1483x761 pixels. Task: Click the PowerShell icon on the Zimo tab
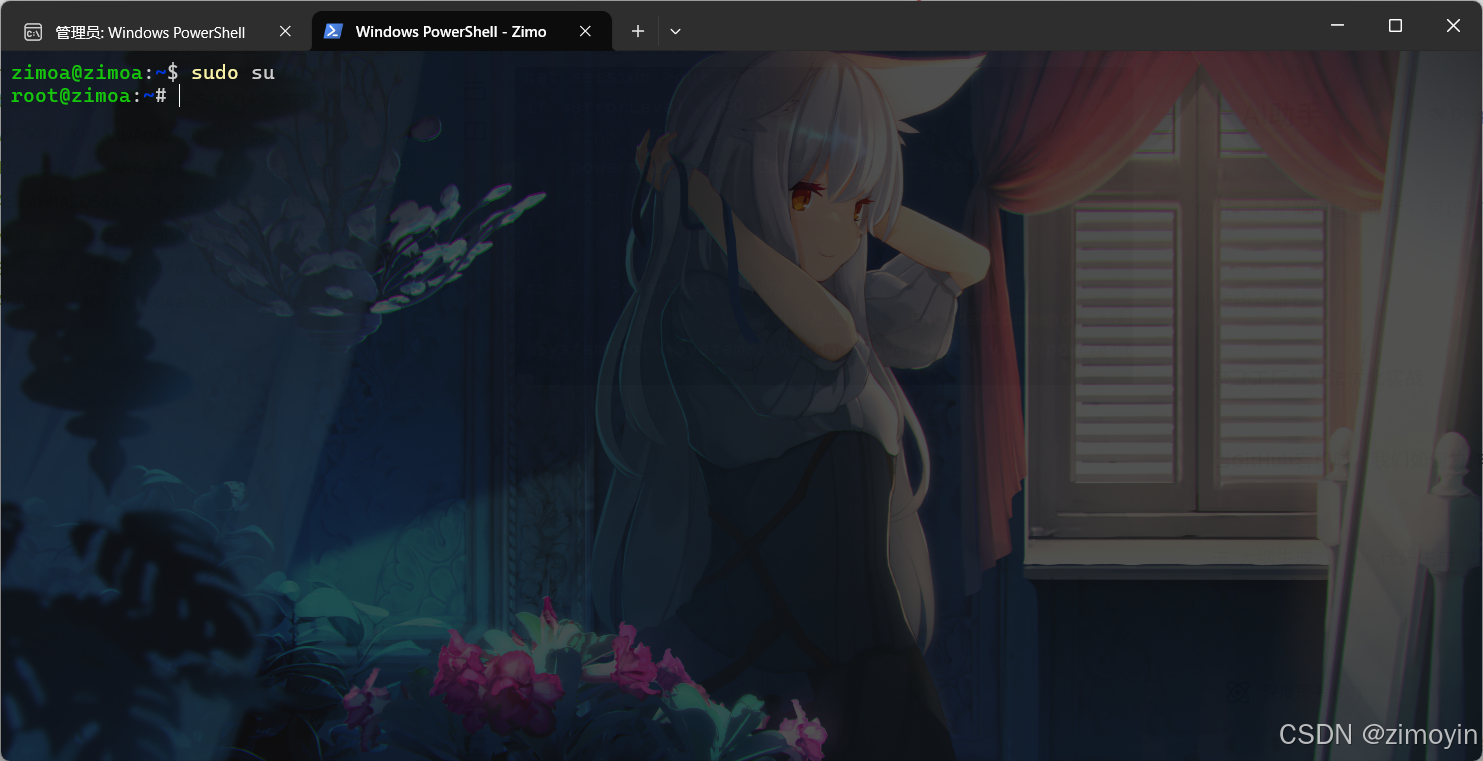click(x=333, y=31)
